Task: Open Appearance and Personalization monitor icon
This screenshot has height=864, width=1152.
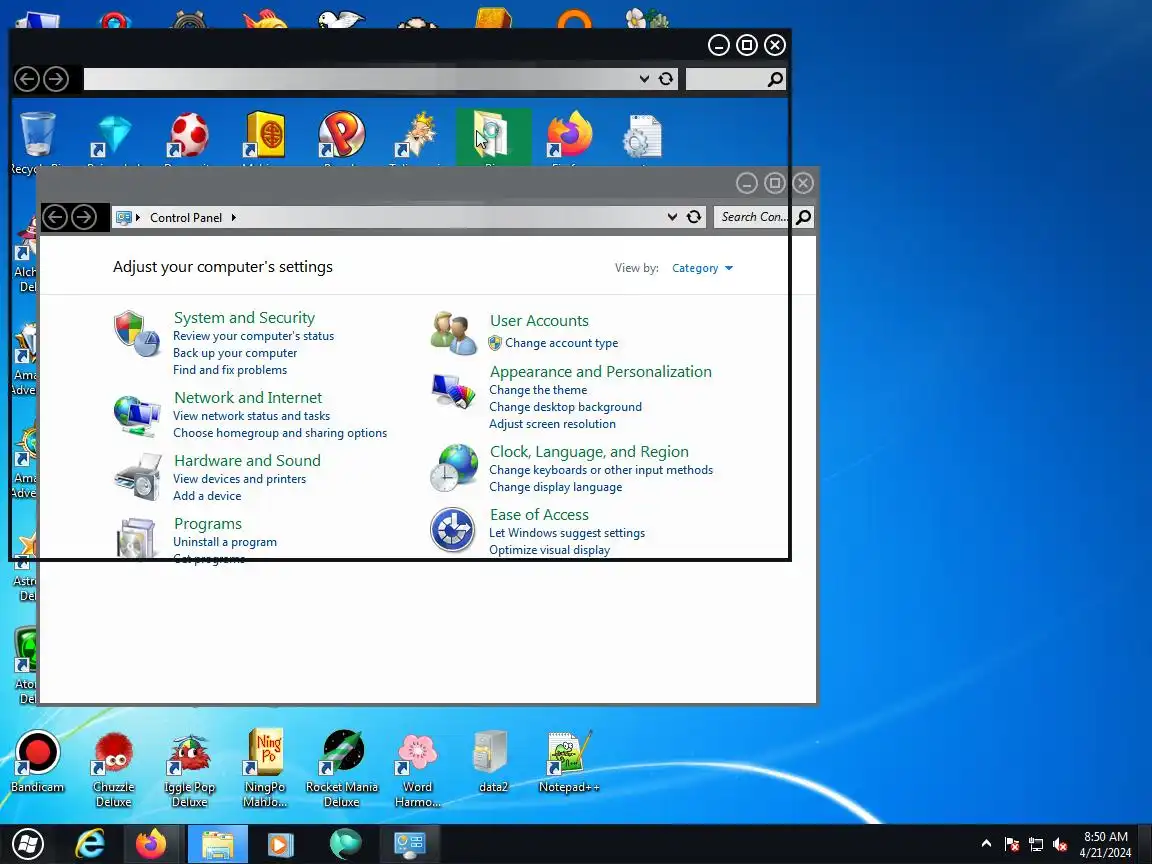Action: (453, 391)
